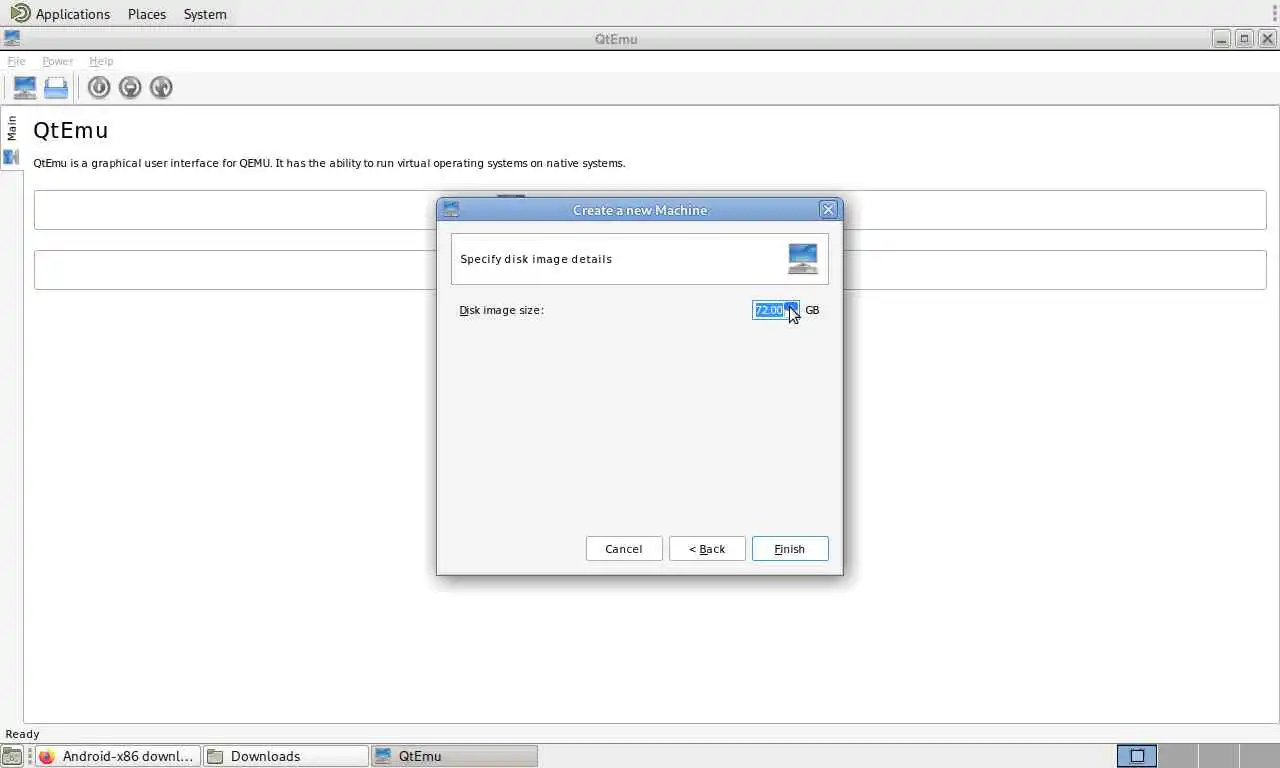Open the Help menu
Viewport: 1280px width, 768px height.
[x=101, y=61]
